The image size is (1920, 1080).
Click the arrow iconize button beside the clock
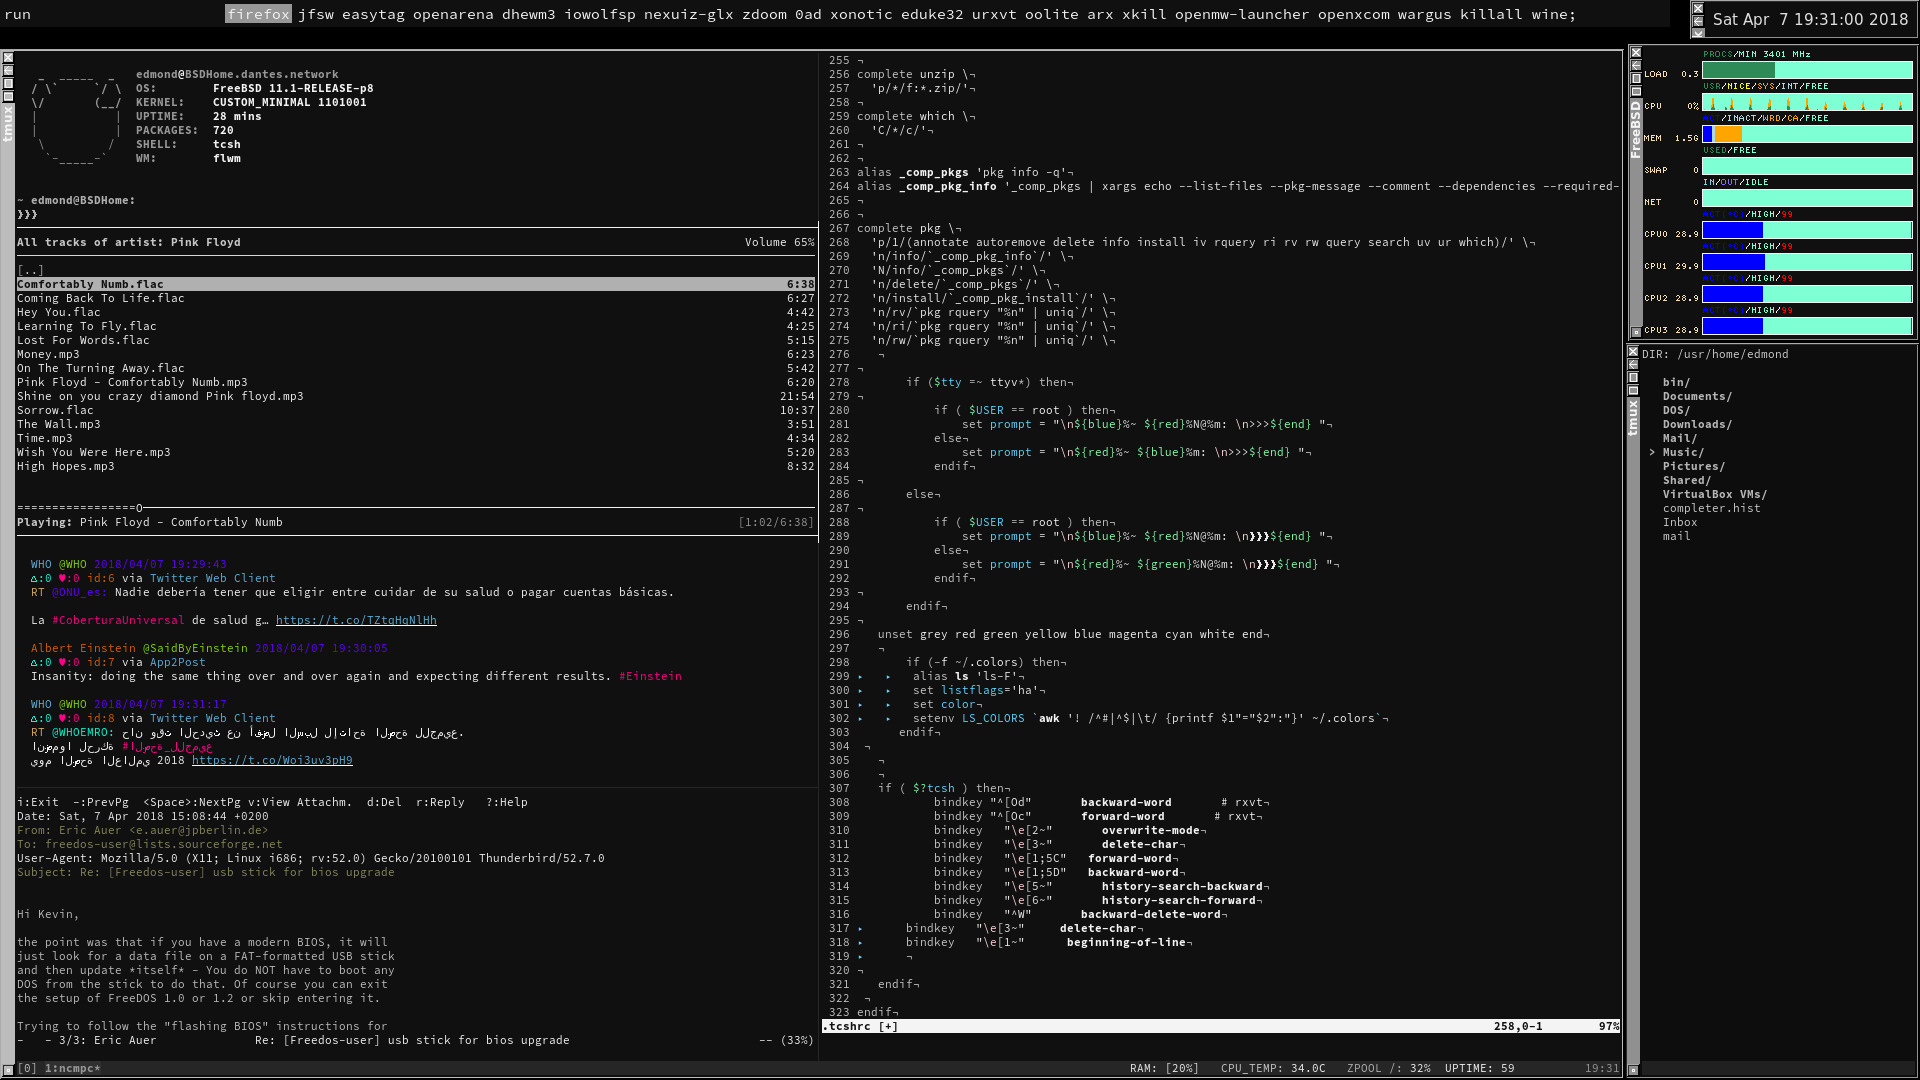(1698, 21)
